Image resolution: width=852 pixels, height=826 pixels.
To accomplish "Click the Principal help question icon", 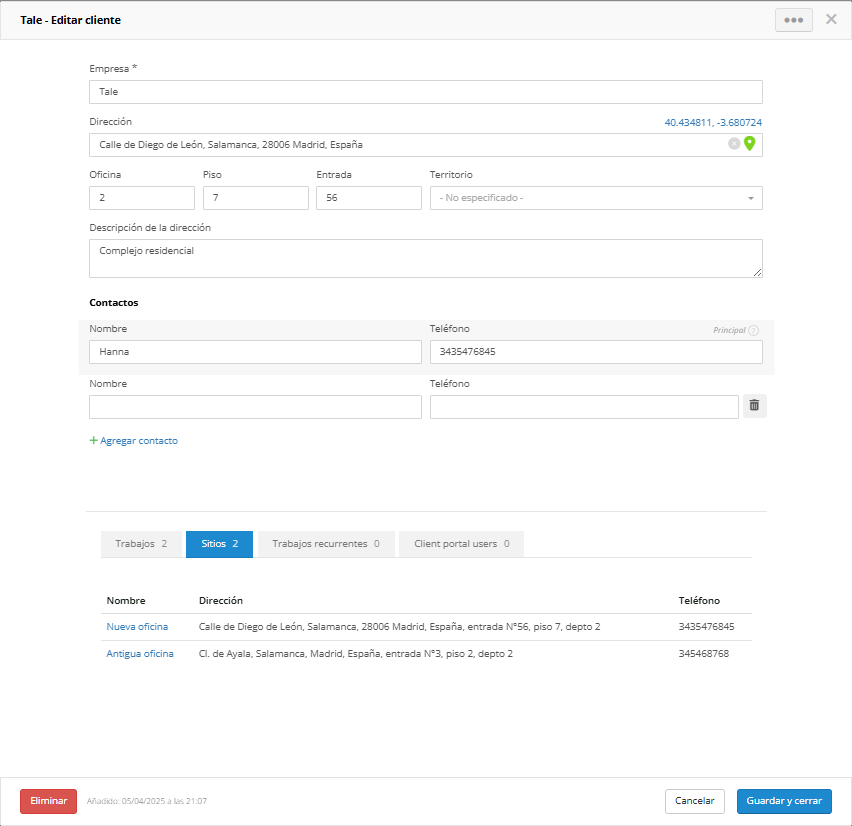I will click(x=753, y=330).
